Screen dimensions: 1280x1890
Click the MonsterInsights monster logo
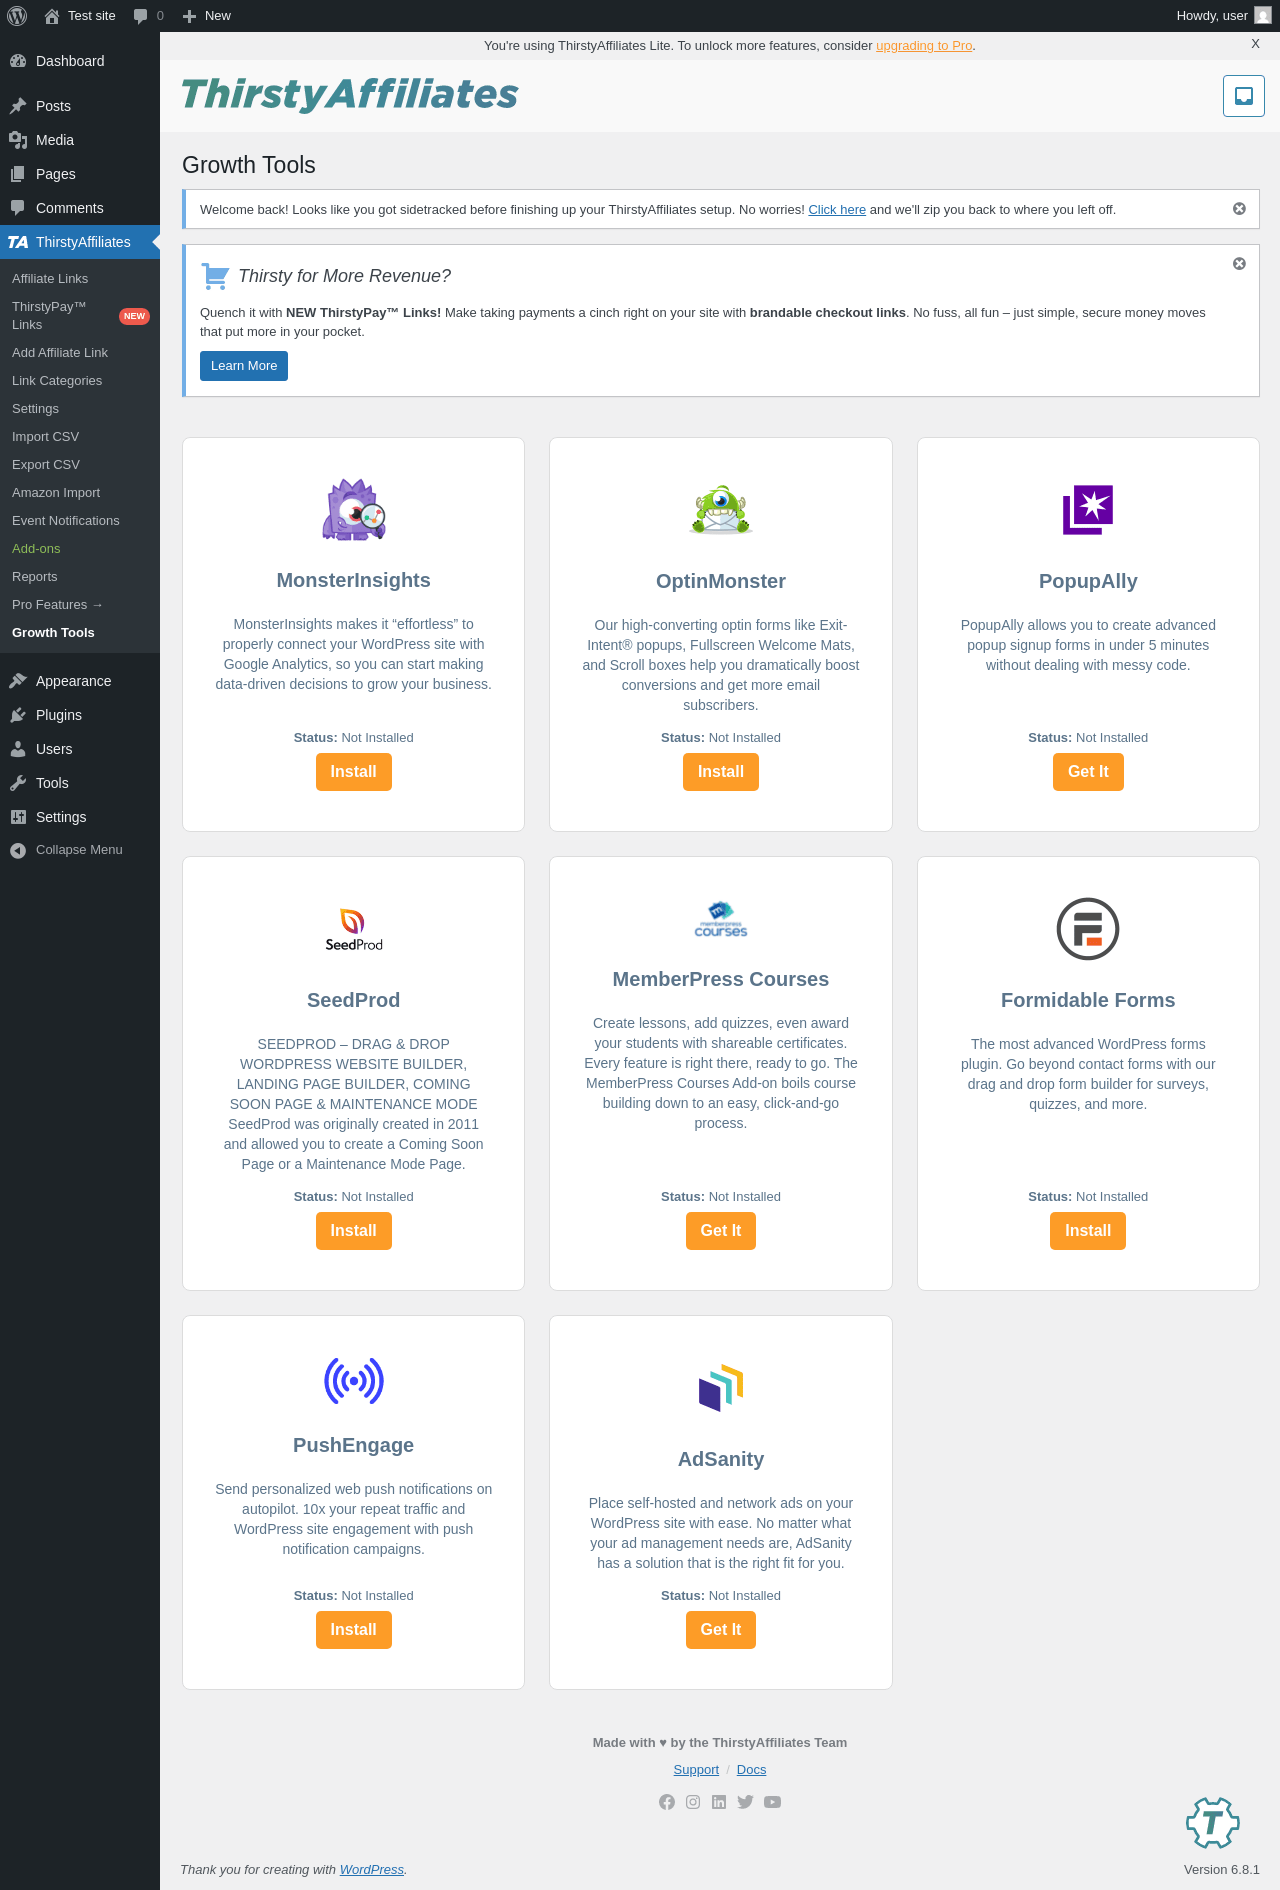click(354, 510)
